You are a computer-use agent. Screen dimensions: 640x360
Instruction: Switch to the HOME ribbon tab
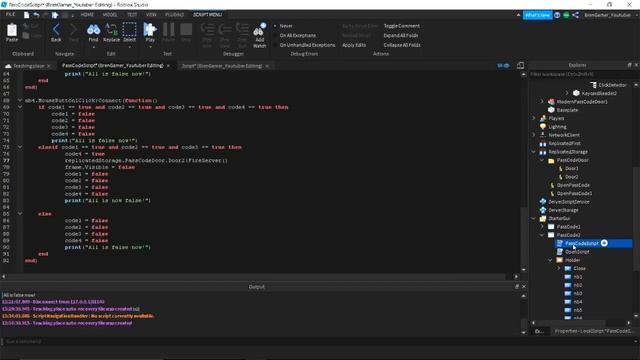(x=87, y=14)
